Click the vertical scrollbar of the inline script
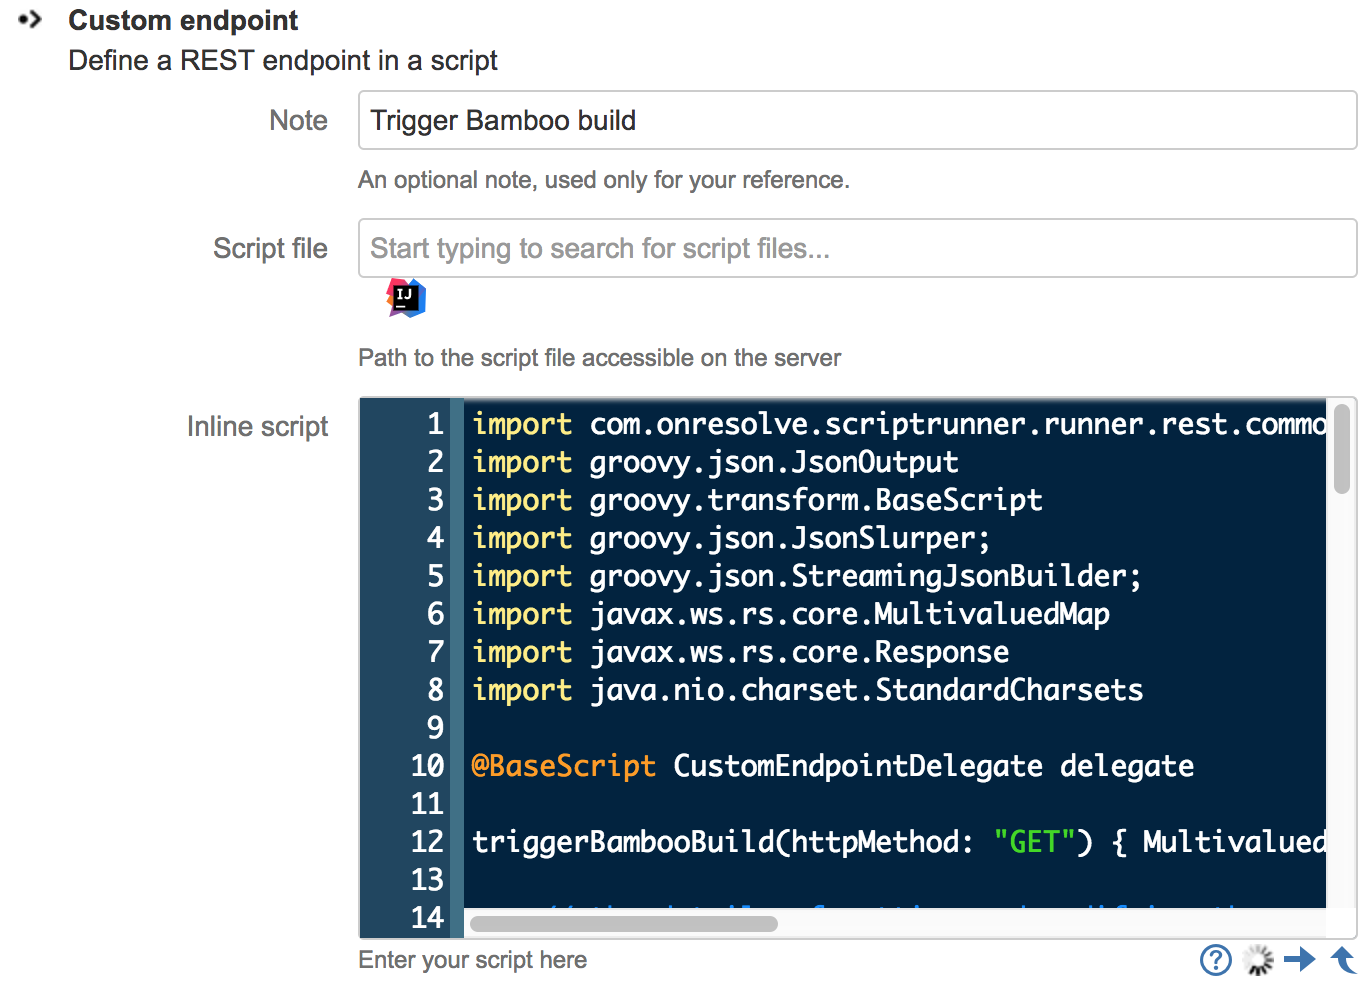The width and height of the screenshot is (1372, 988). pos(1342,448)
